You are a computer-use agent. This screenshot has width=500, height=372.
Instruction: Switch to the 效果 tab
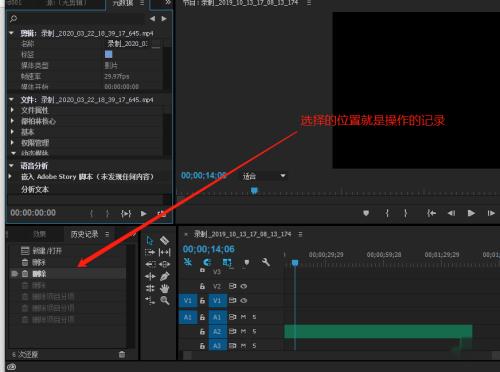[39, 234]
